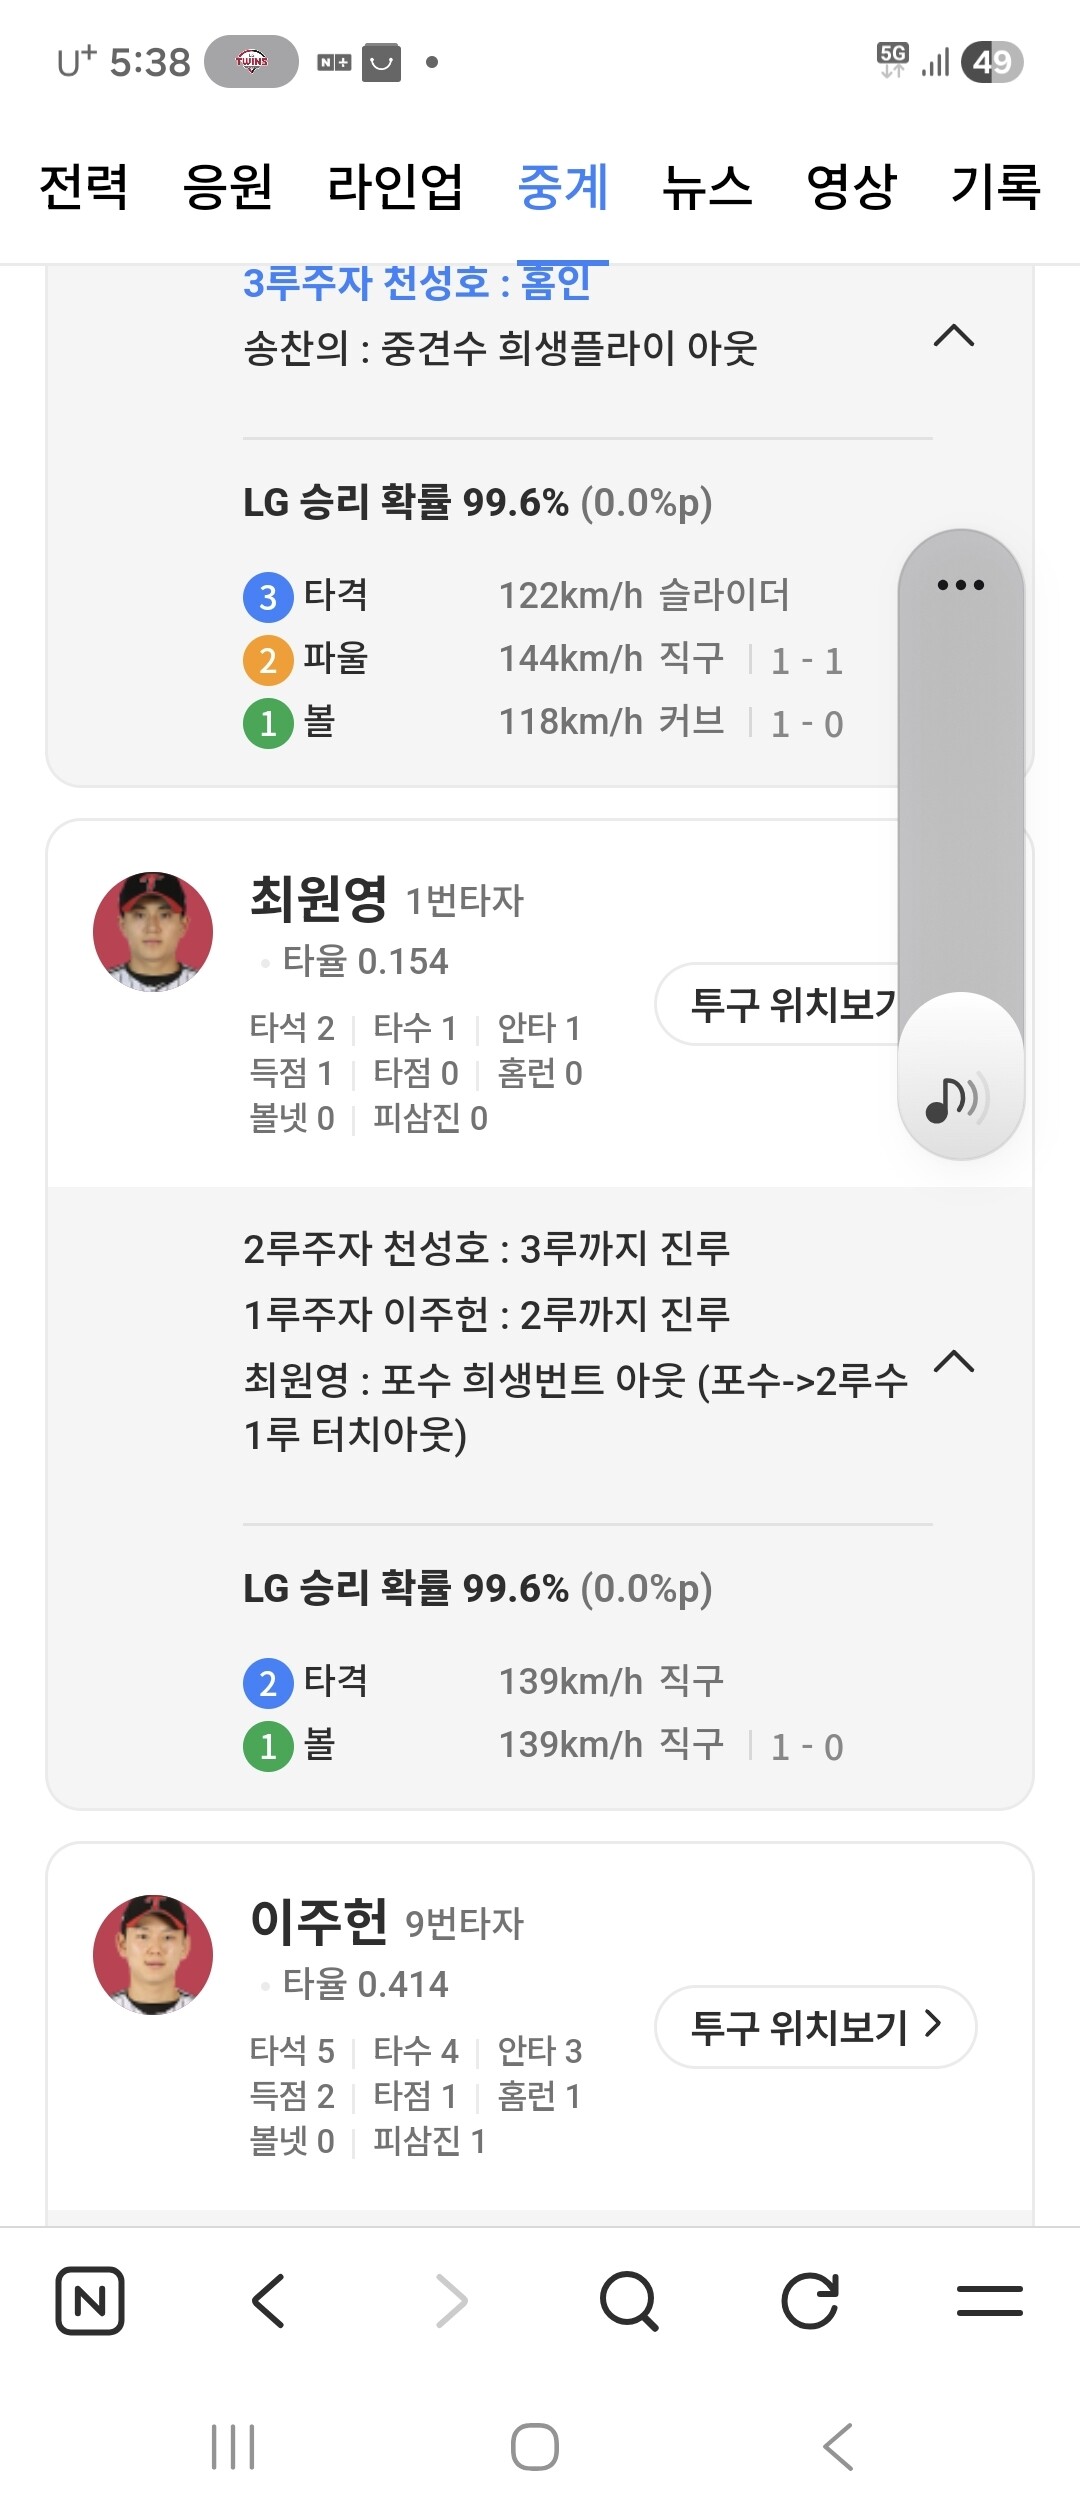The image size is (1080, 2520).
Task: Go back with browser back arrow
Action: 268,2301
